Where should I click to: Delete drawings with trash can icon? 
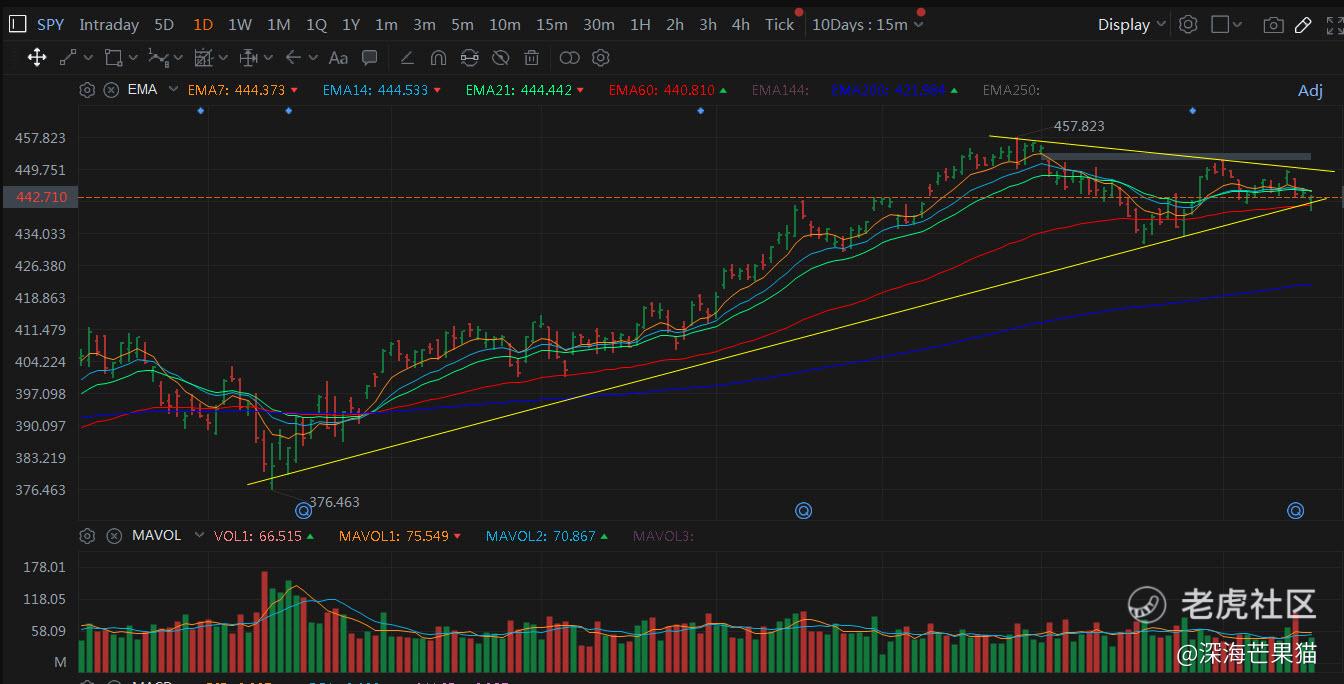coord(532,58)
